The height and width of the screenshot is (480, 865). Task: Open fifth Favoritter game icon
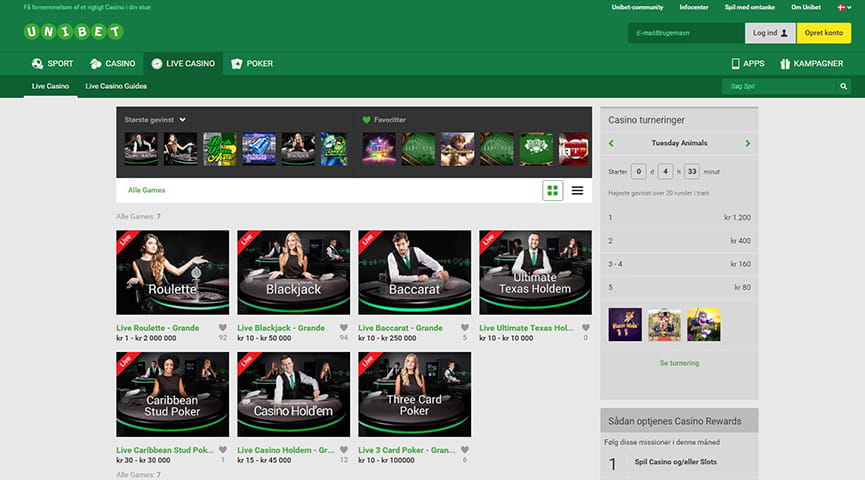pos(536,149)
